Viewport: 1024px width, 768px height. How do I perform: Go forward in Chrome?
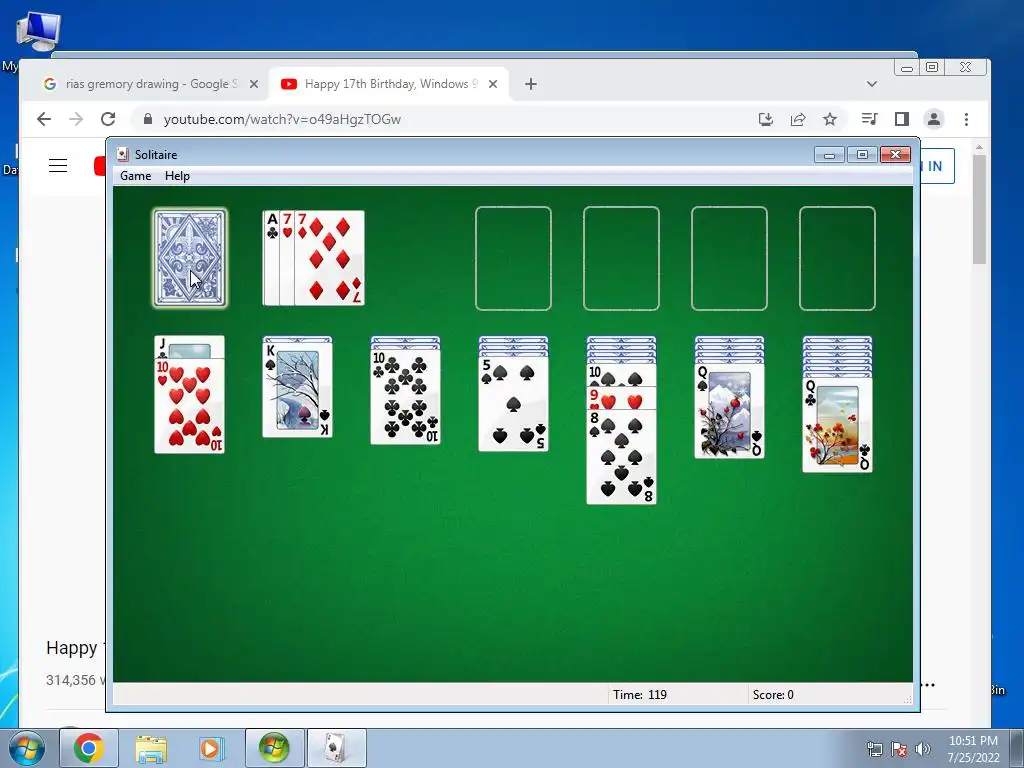pyautogui.click(x=76, y=119)
